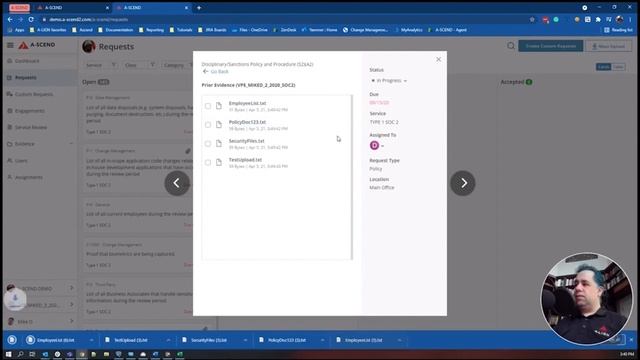Open menu for PolicyDoc123 download item

pyautogui.click(x=322, y=340)
